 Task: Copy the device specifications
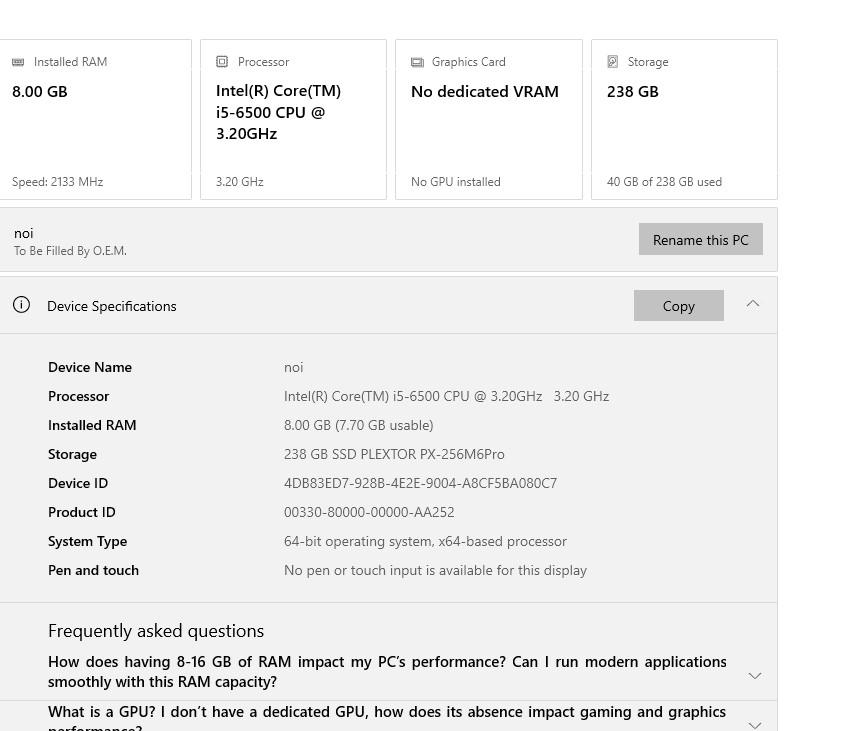coord(678,306)
